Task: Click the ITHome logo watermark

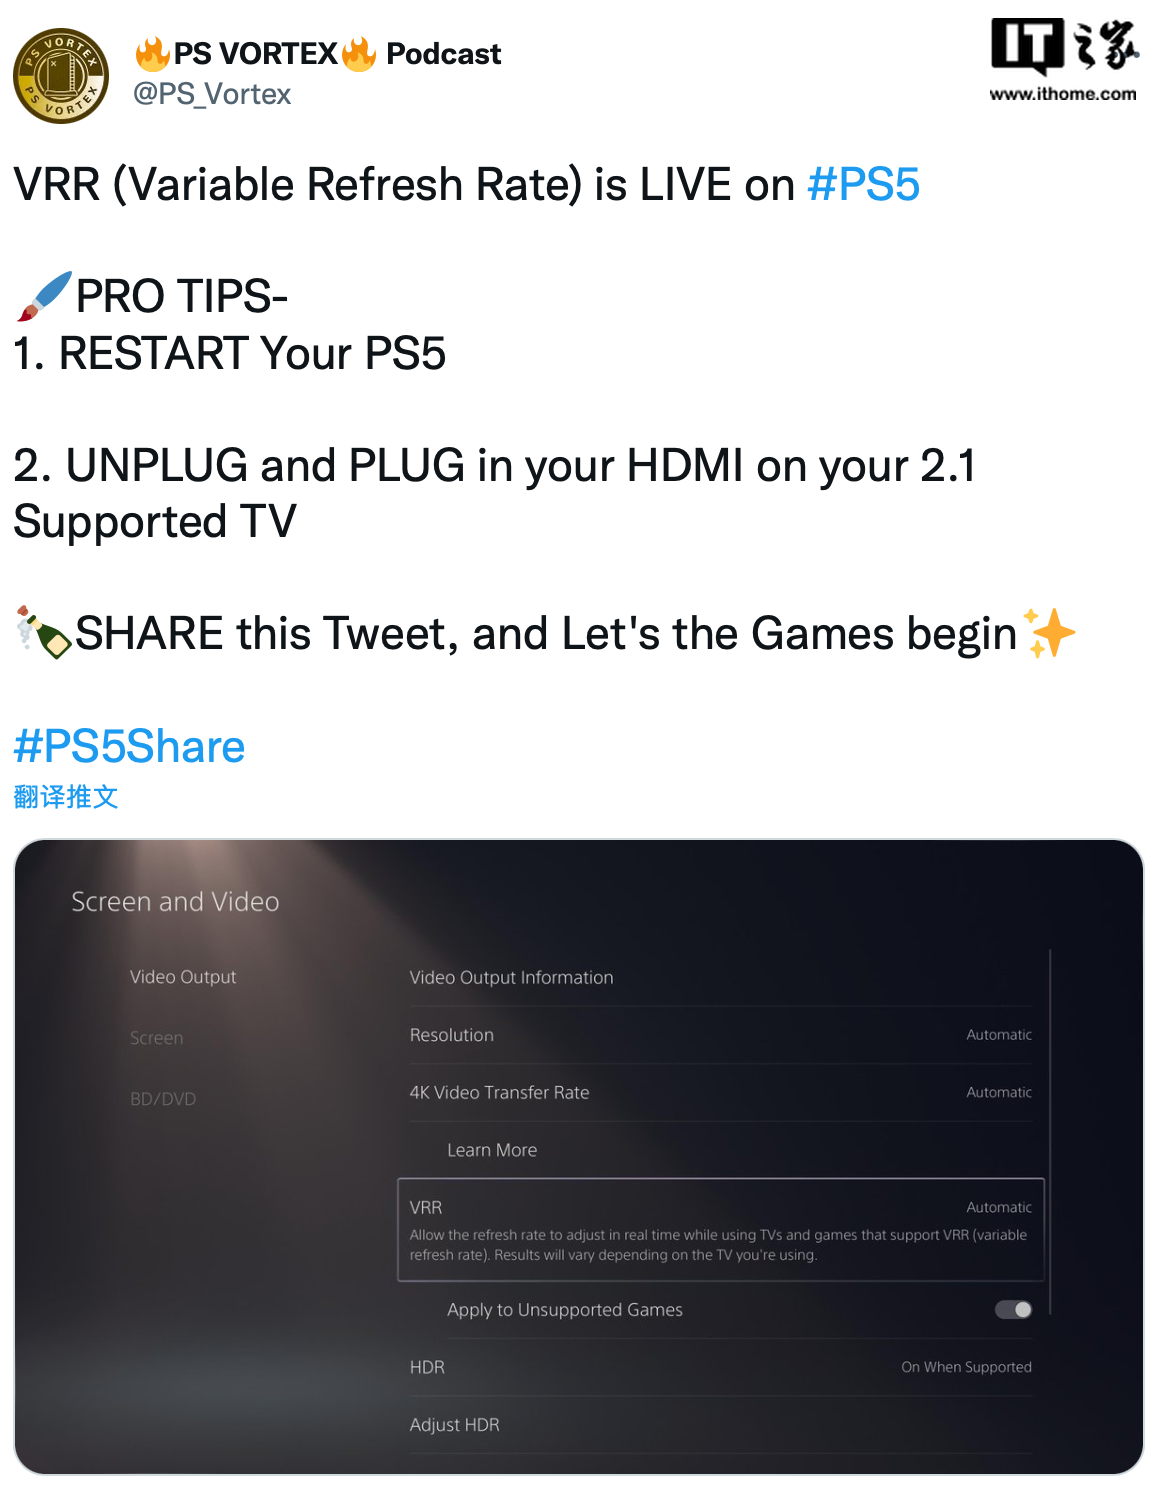Action: pyautogui.click(x=1063, y=60)
